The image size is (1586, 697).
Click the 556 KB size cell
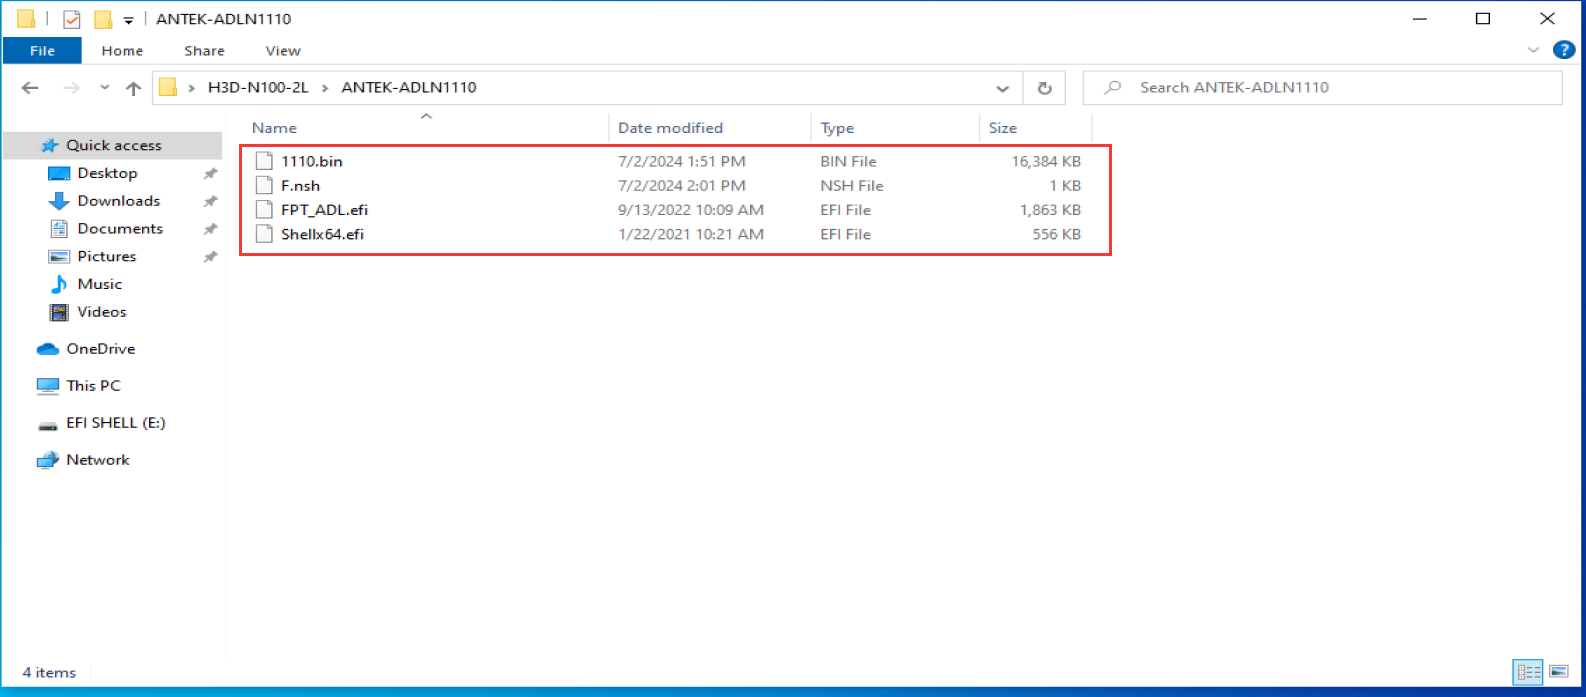pyautogui.click(x=1056, y=234)
